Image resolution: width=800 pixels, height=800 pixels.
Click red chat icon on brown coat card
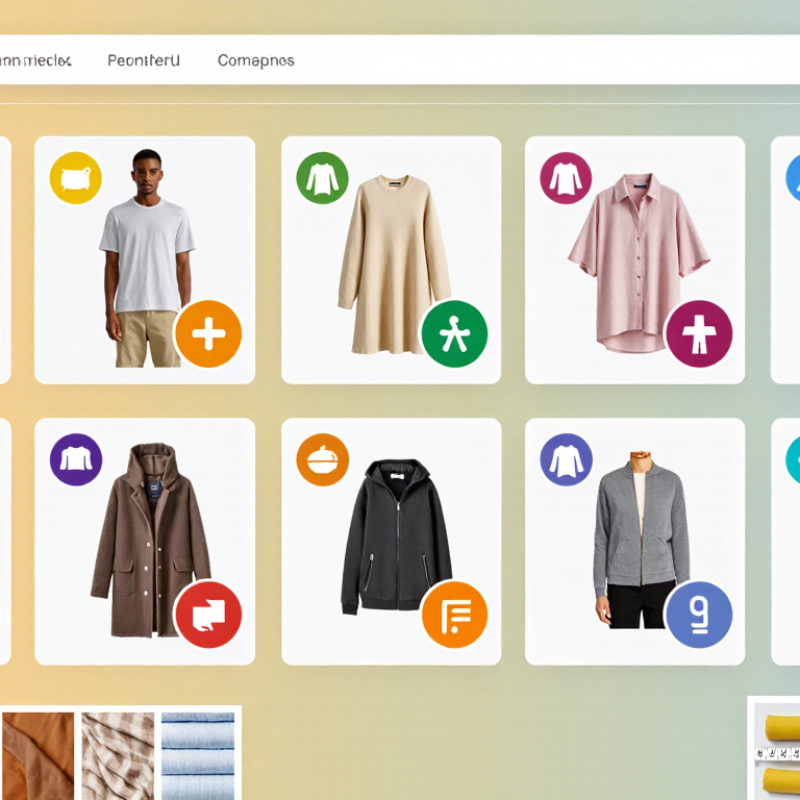[x=208, y=615]
